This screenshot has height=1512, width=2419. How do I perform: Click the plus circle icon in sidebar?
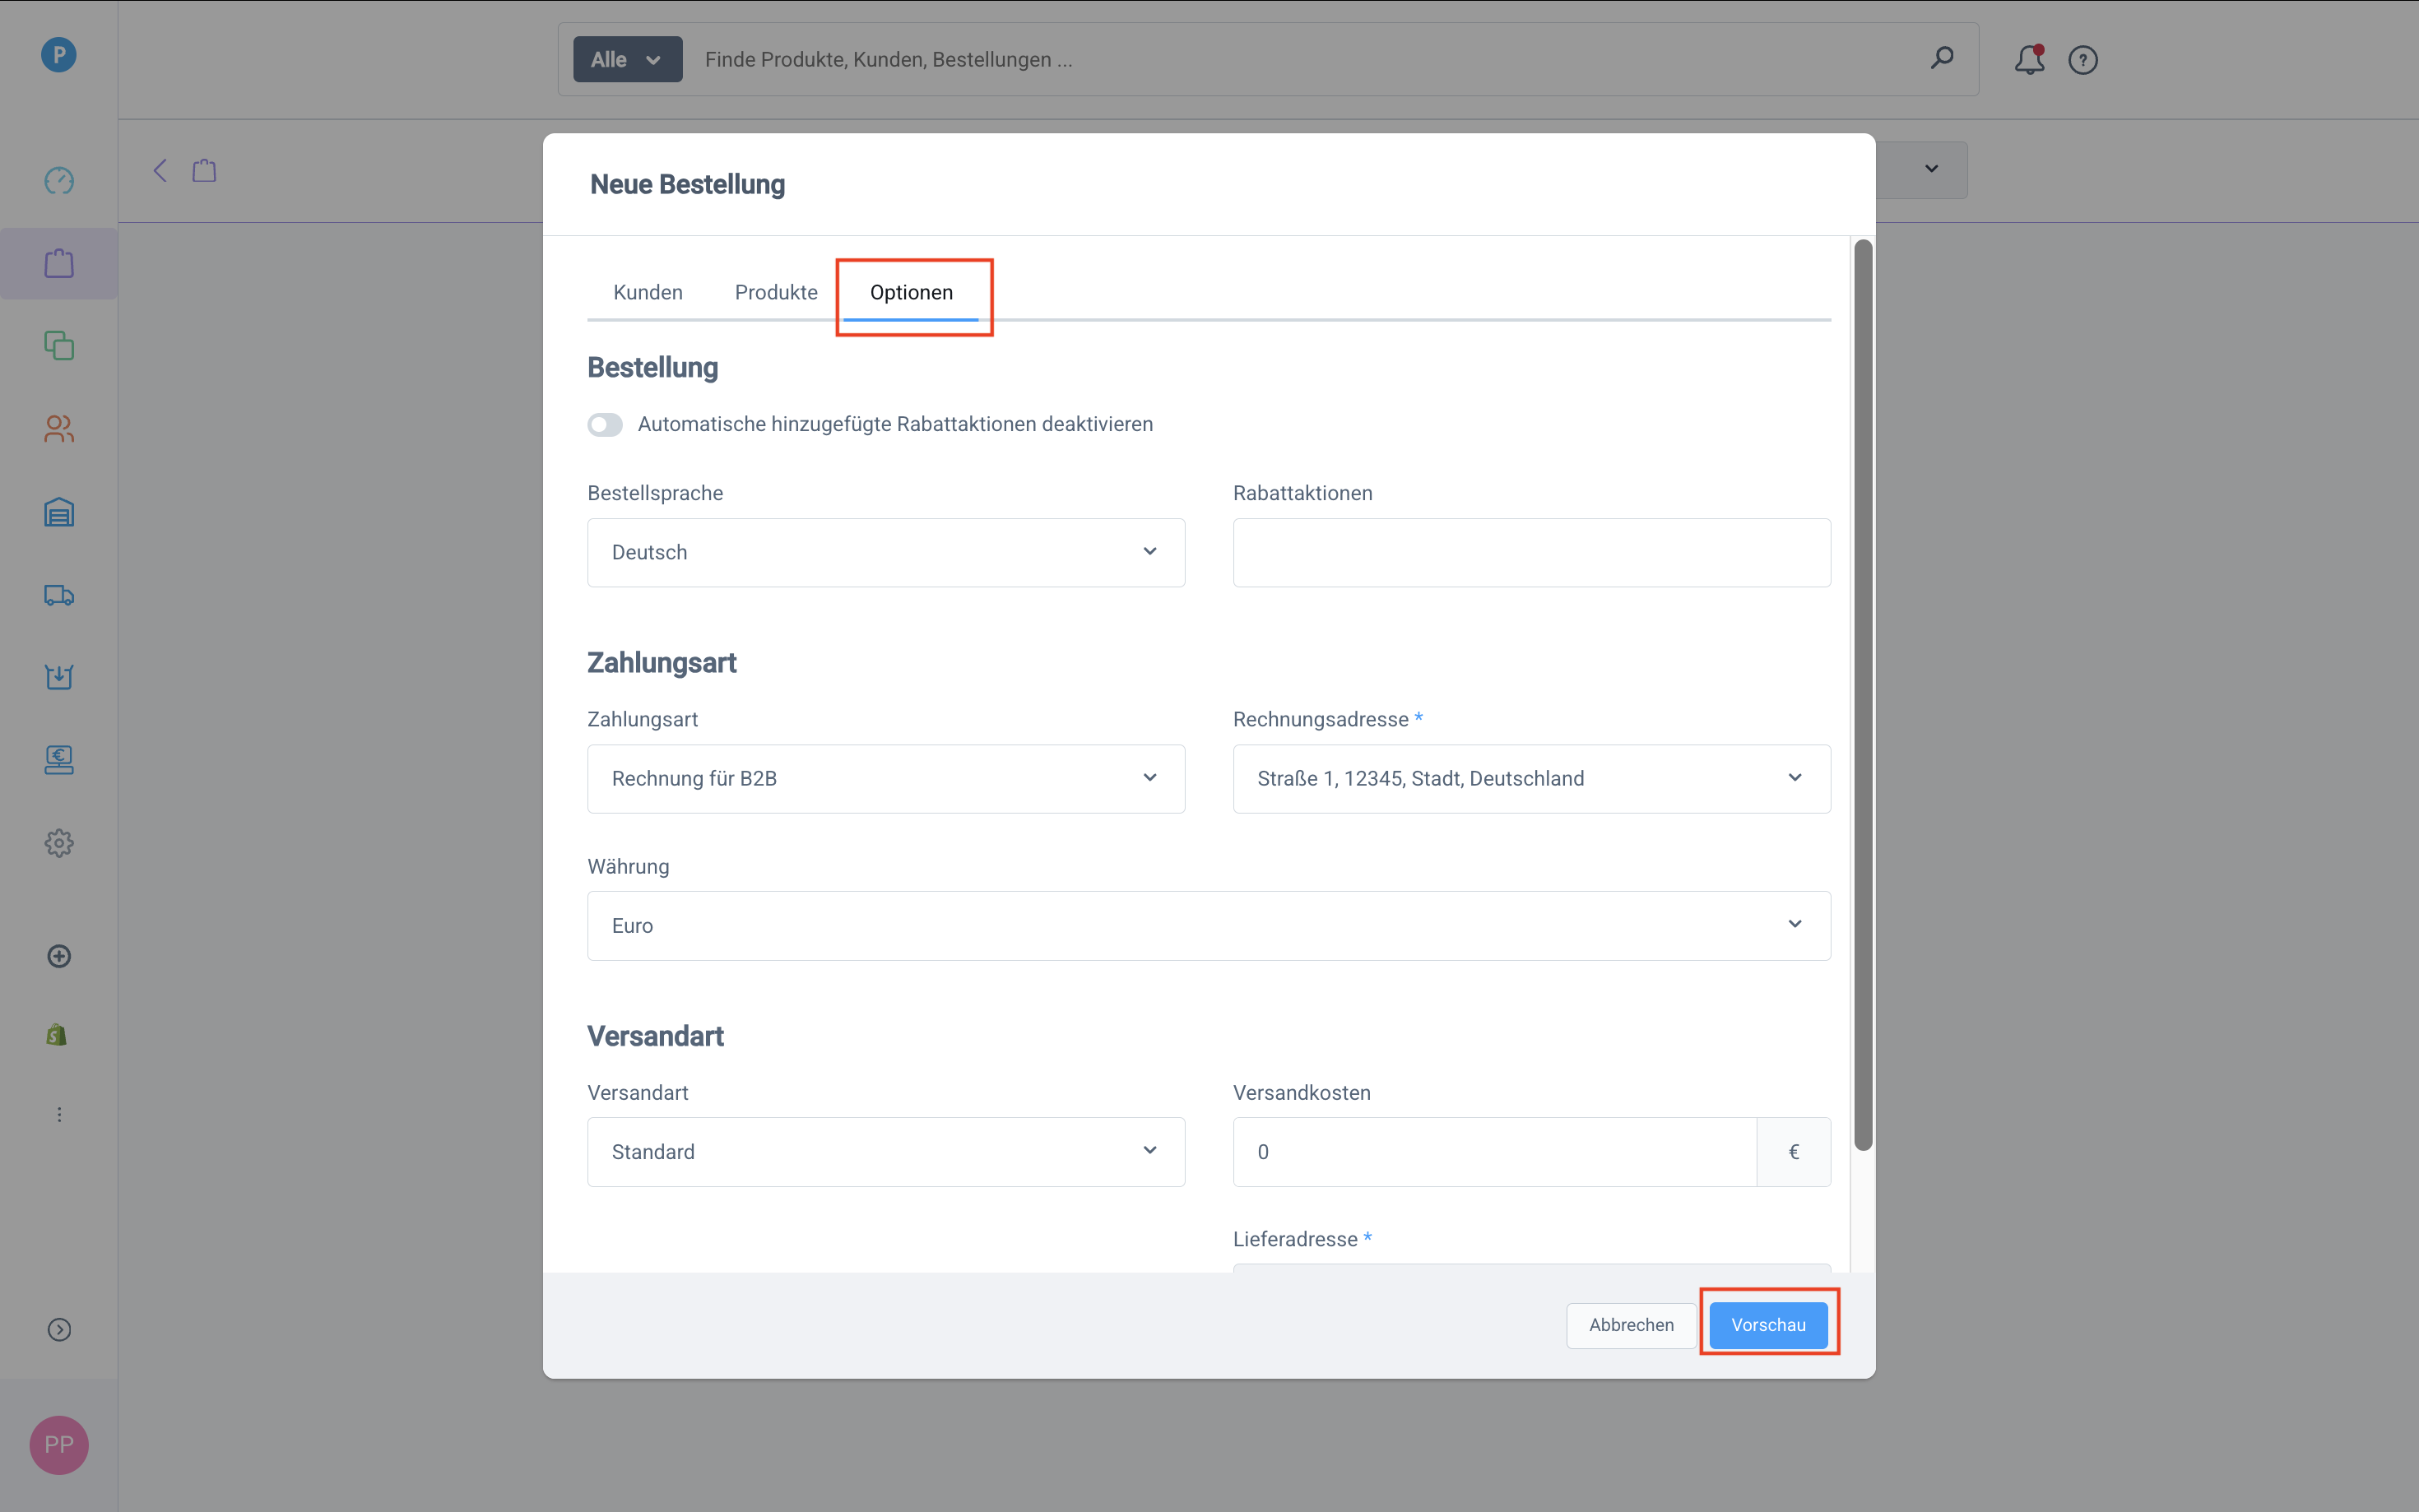click(x=59, y=956)
